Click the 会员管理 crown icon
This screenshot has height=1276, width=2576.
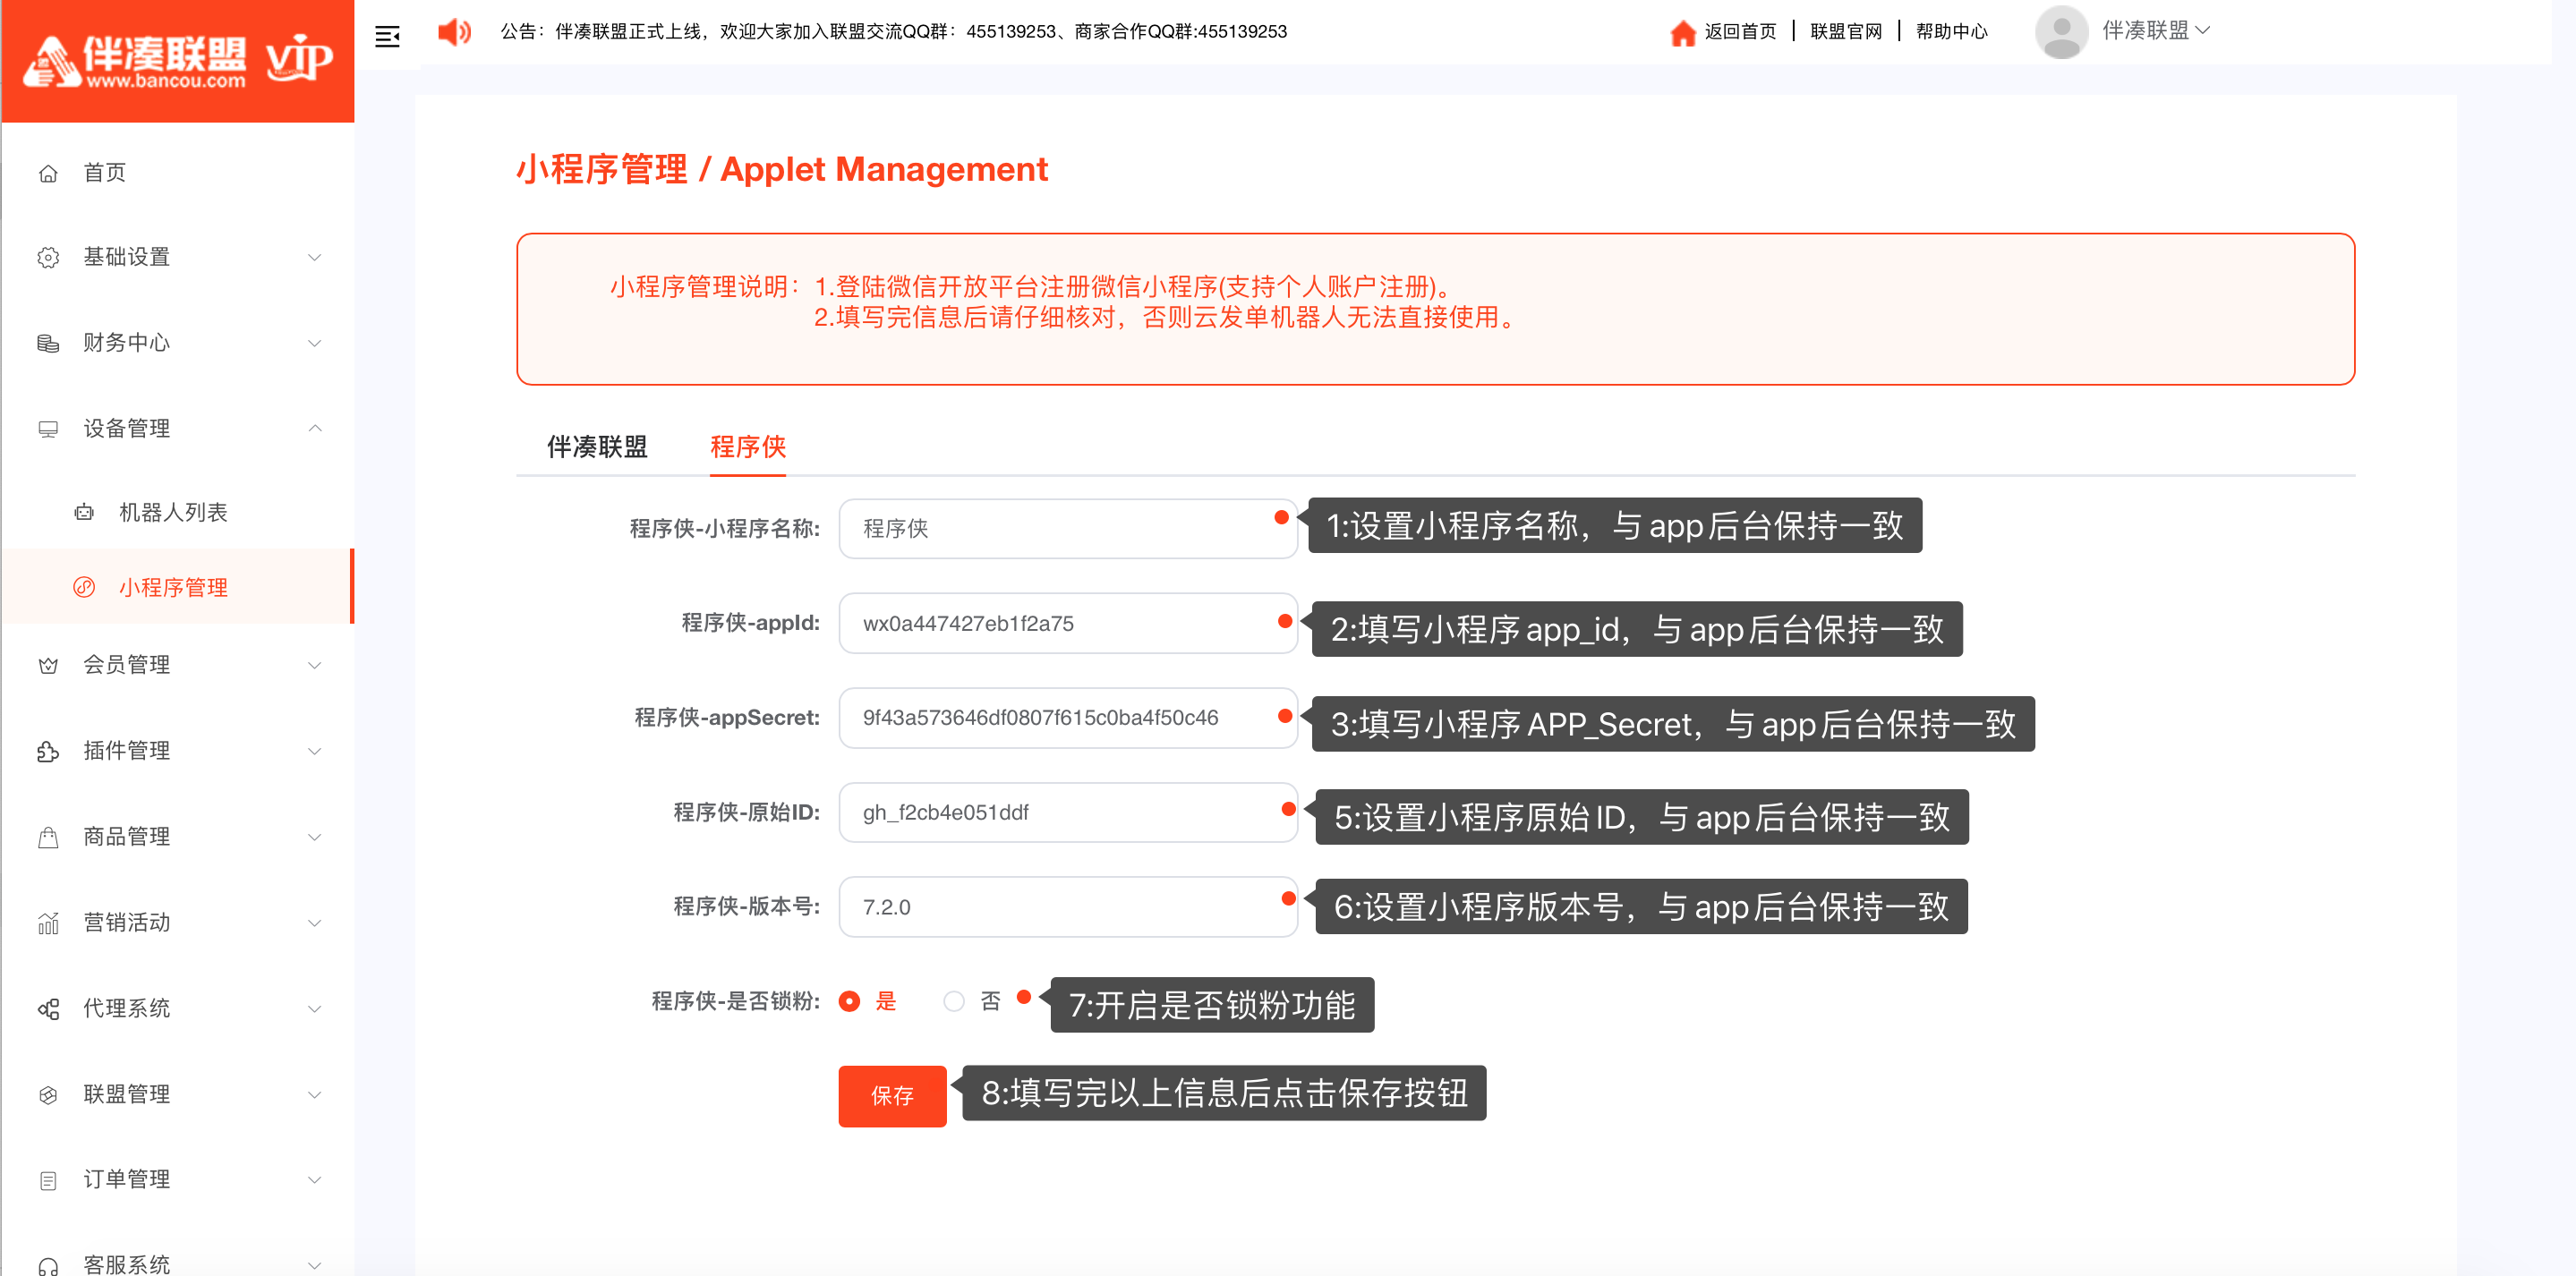tap(48, 665)
